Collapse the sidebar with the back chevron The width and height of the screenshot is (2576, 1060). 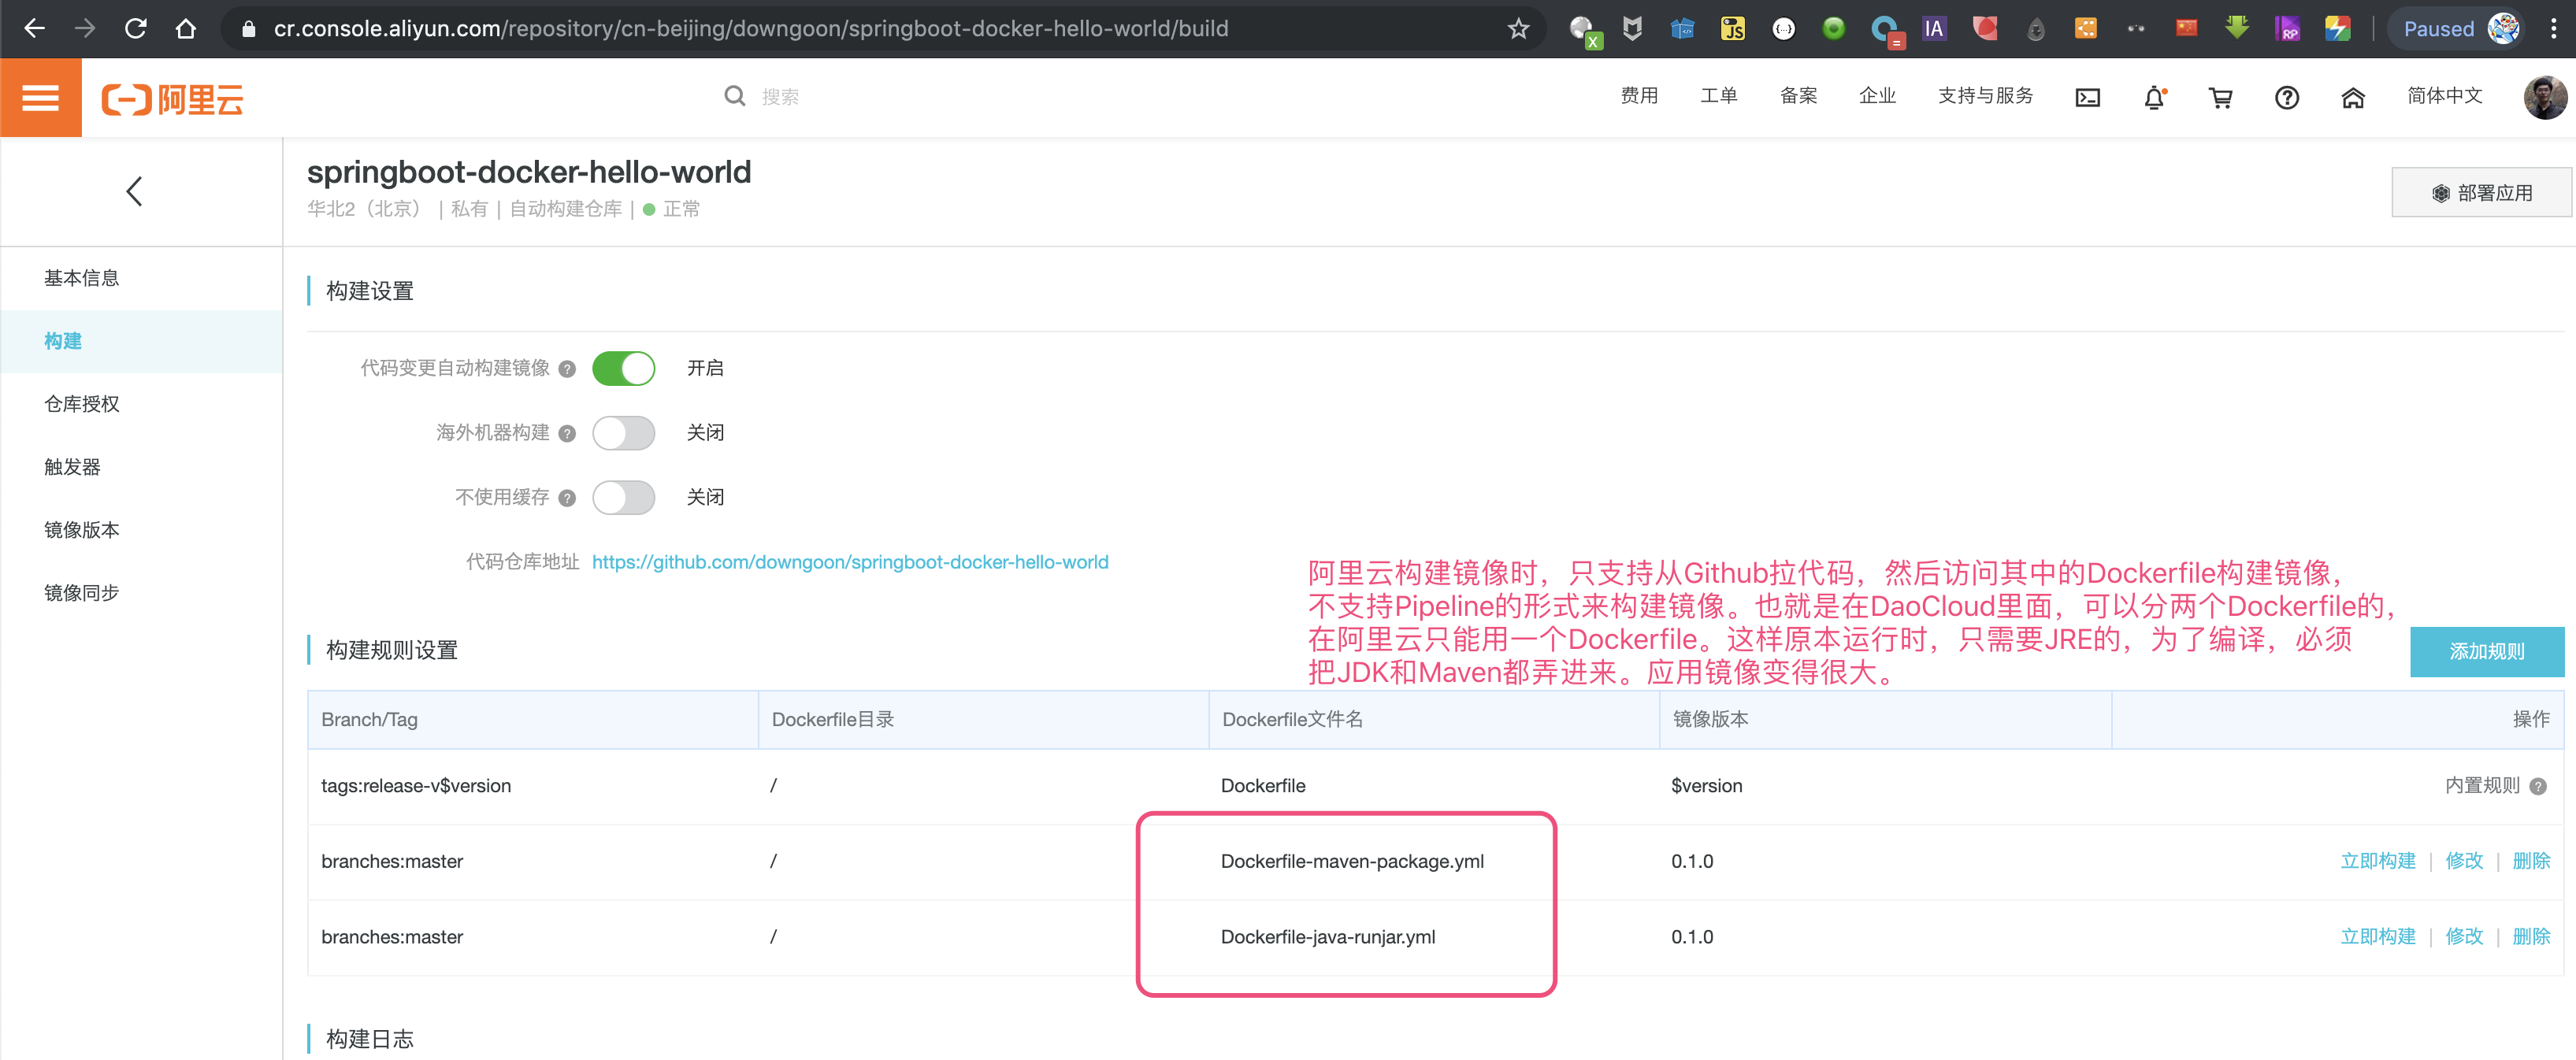(x=134, y=191)
